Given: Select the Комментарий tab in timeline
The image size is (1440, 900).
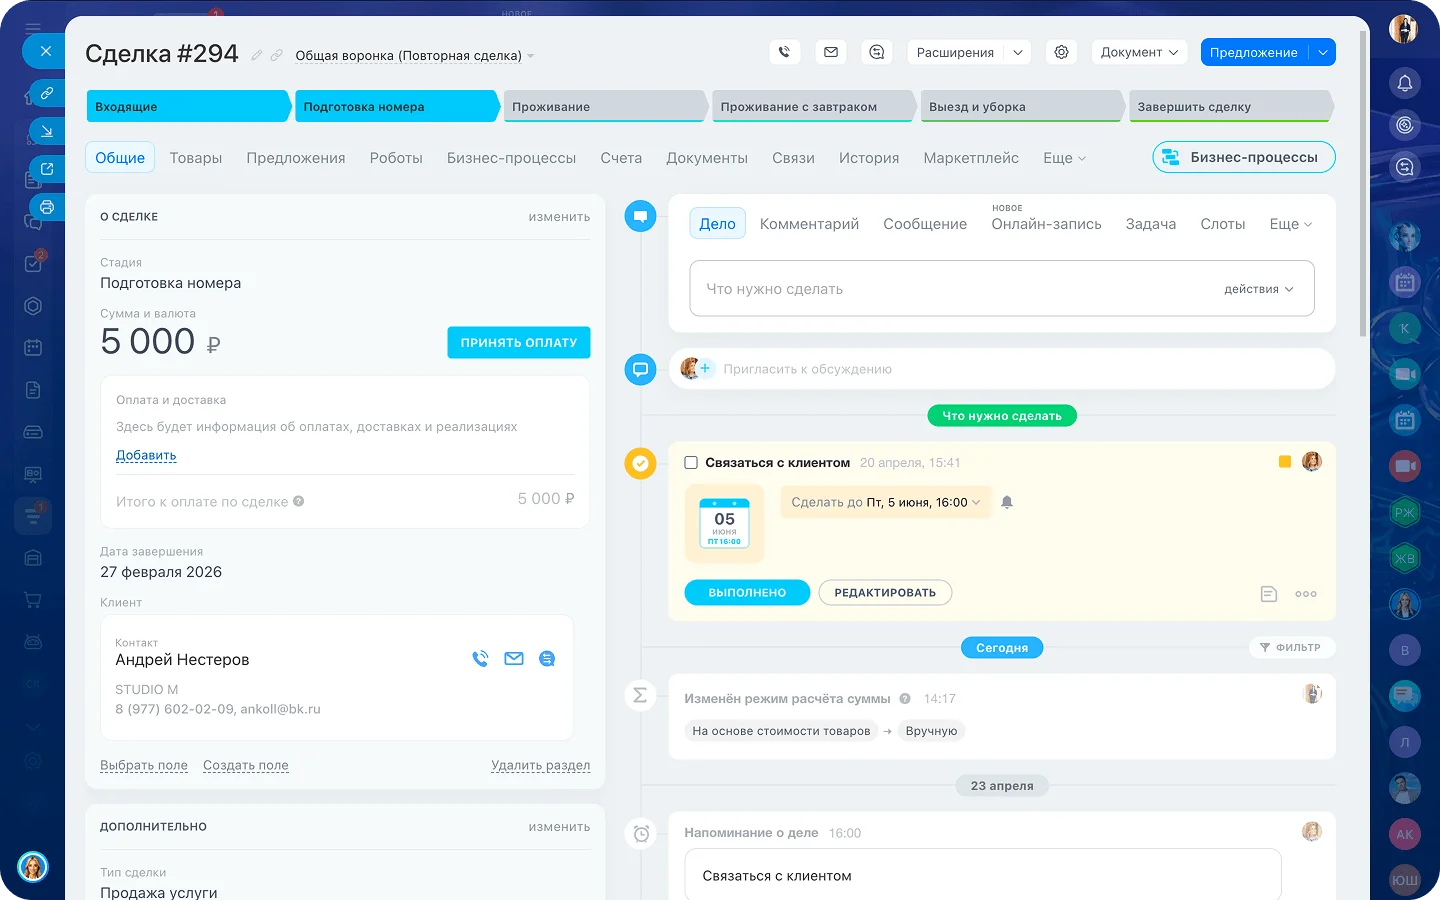Looking at the screenshot, I should pyautogui.click(x=809, y=224).
